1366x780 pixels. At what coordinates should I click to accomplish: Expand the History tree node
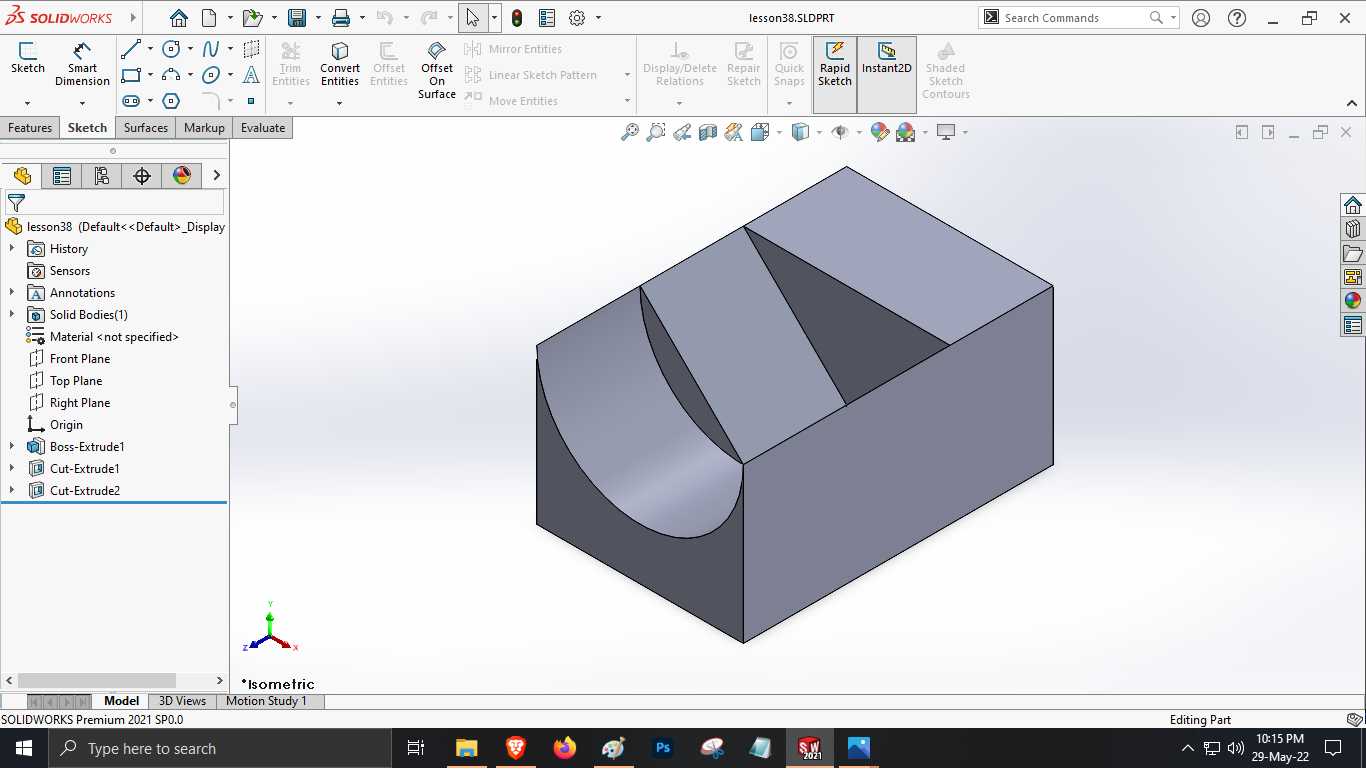[12, 249]
